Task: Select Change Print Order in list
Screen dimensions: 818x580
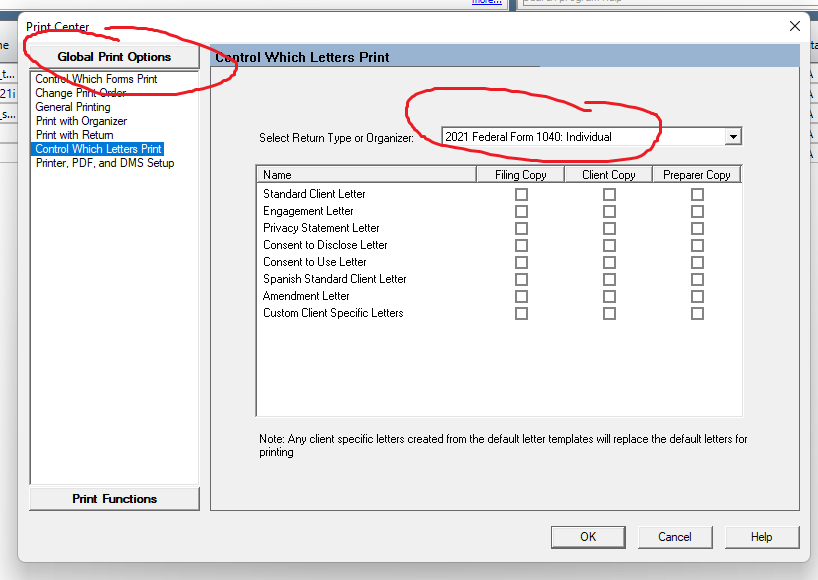Action: (81, 93)
